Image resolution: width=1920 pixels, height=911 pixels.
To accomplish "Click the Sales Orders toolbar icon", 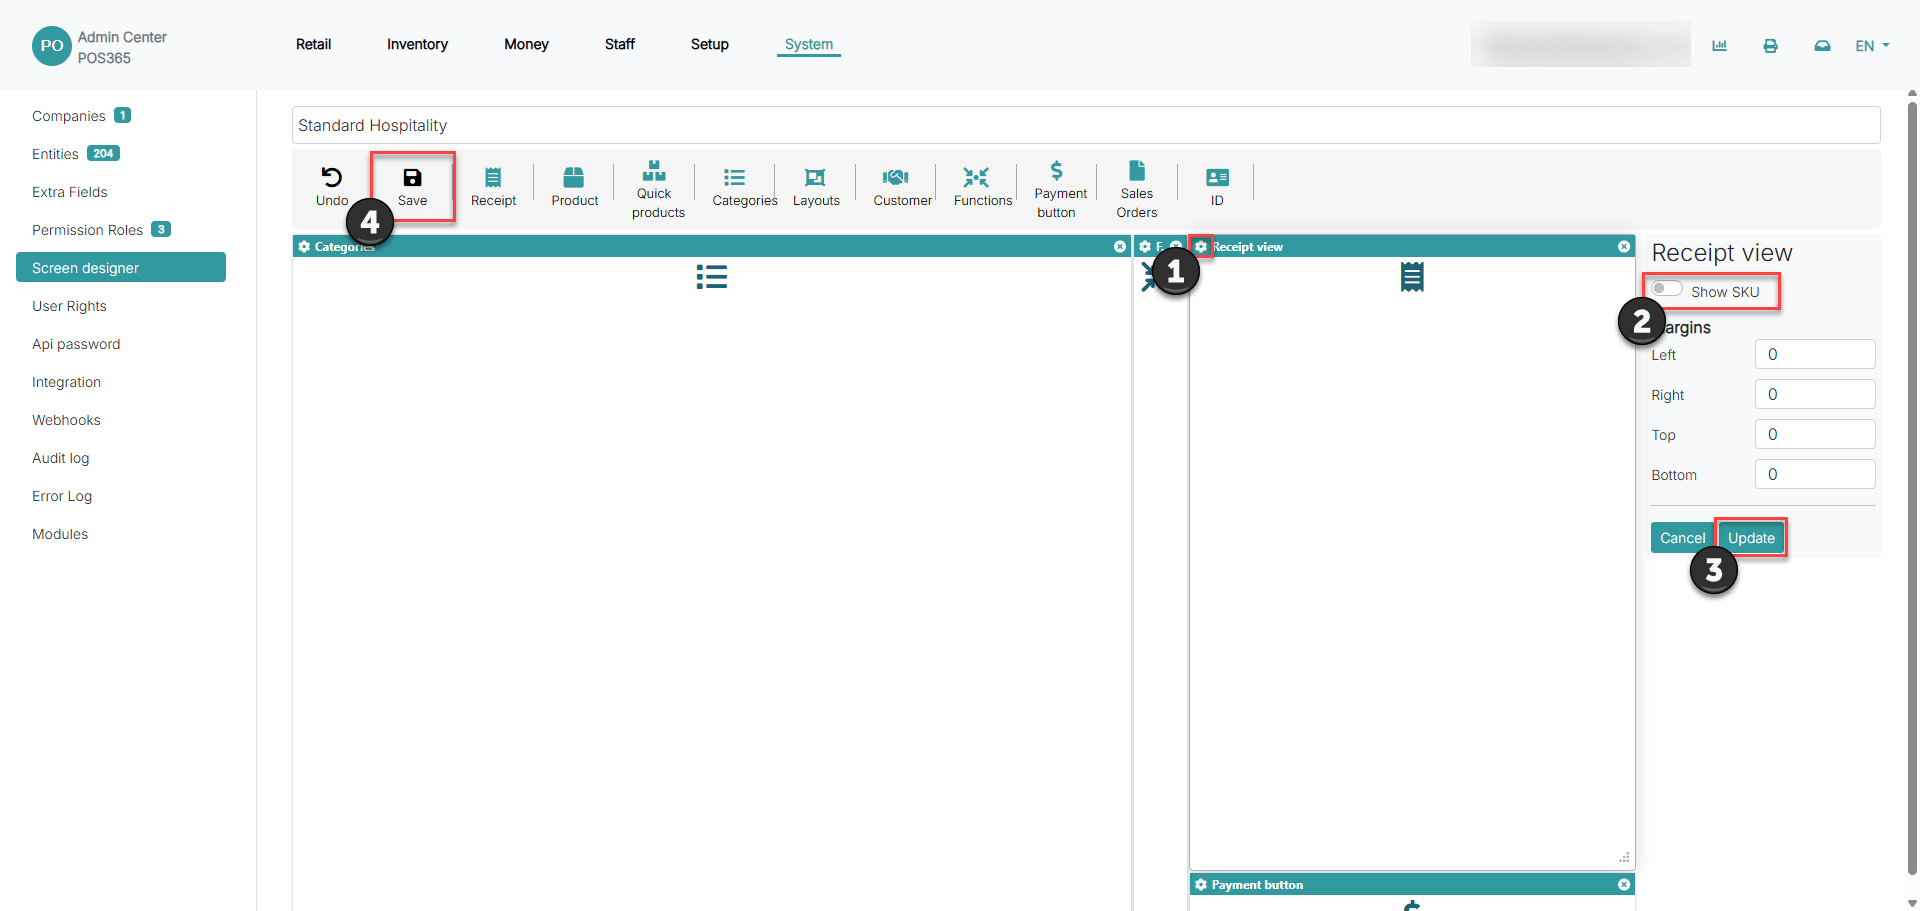I will 1137,188.
